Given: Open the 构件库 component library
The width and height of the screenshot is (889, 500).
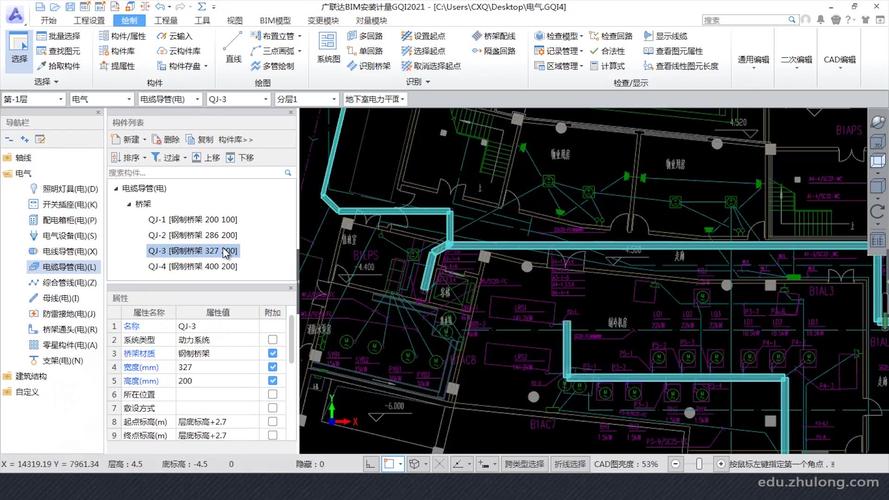Looking at the screenshot, I should 117,51.
